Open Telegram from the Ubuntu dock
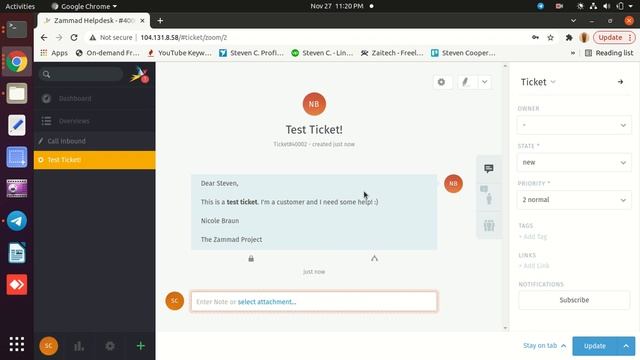Viewport: 640px width, 360px height. (17, 221)
